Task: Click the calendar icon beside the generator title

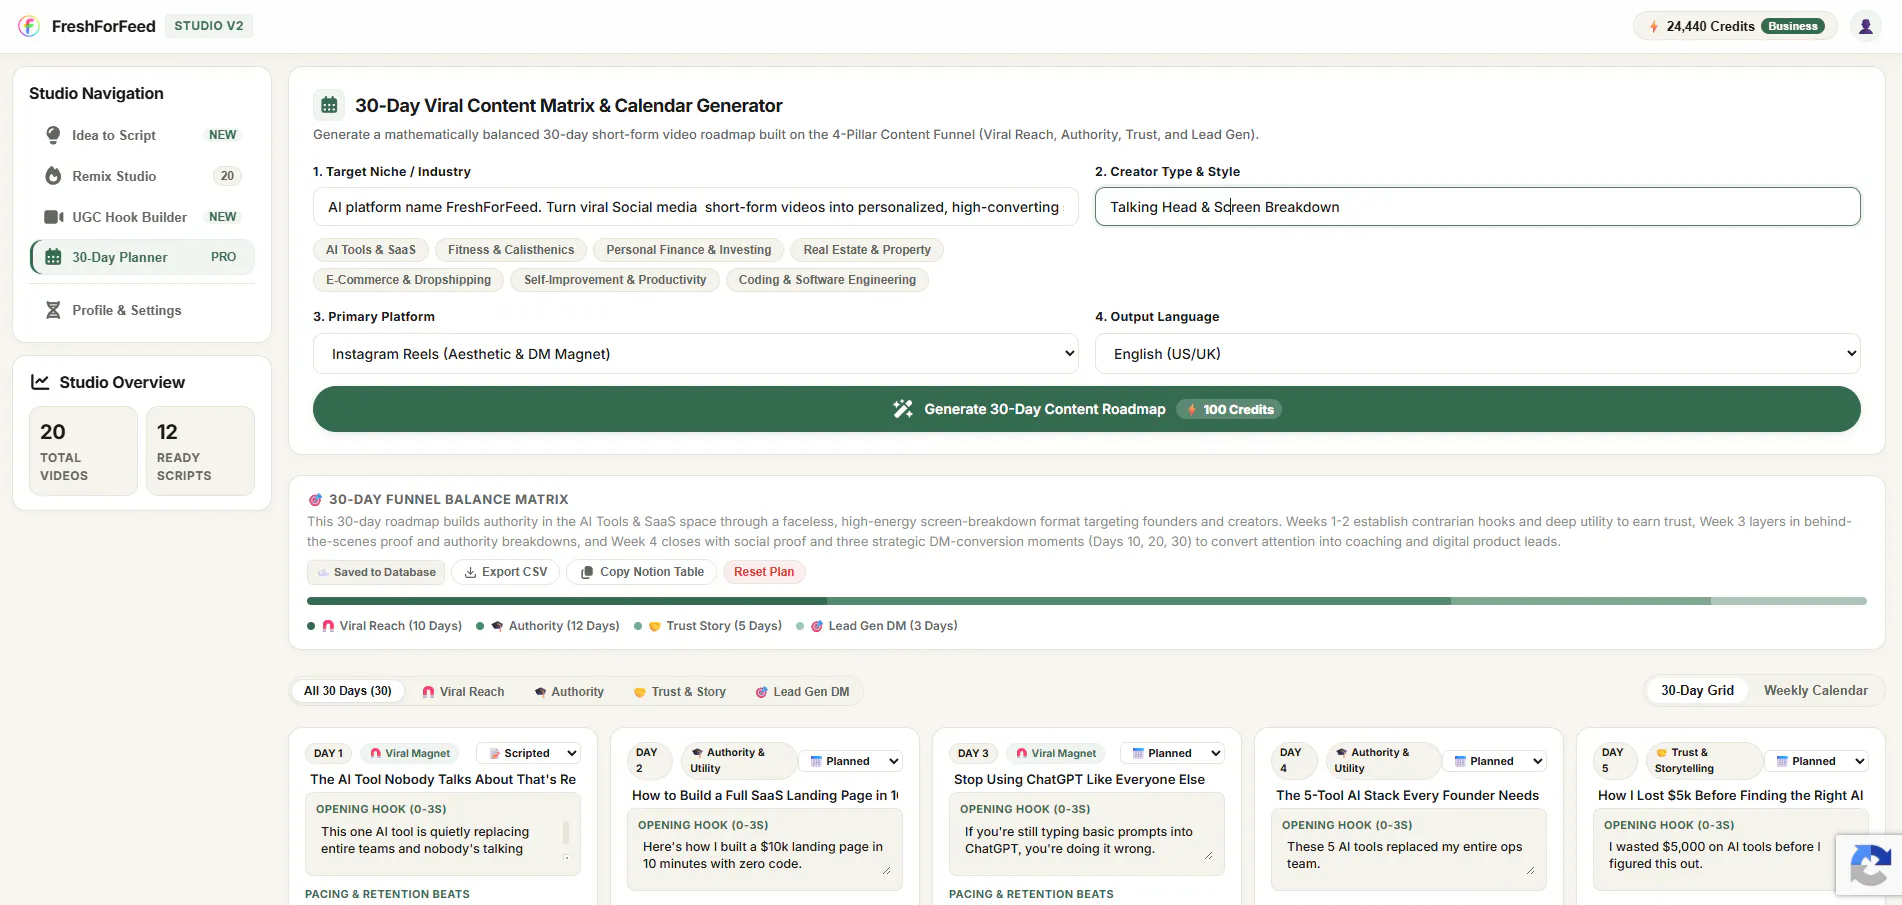Action: click(329, 105)
